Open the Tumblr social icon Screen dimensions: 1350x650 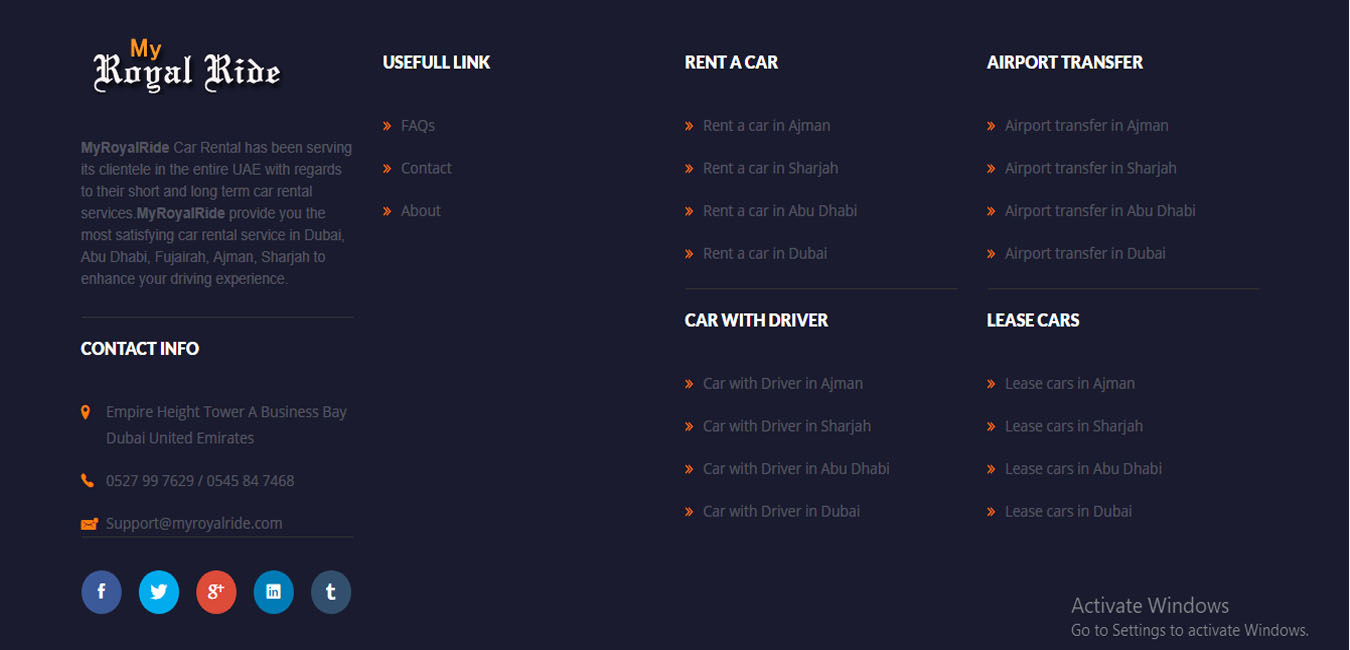pyautogui.click(x=331, y=592)
